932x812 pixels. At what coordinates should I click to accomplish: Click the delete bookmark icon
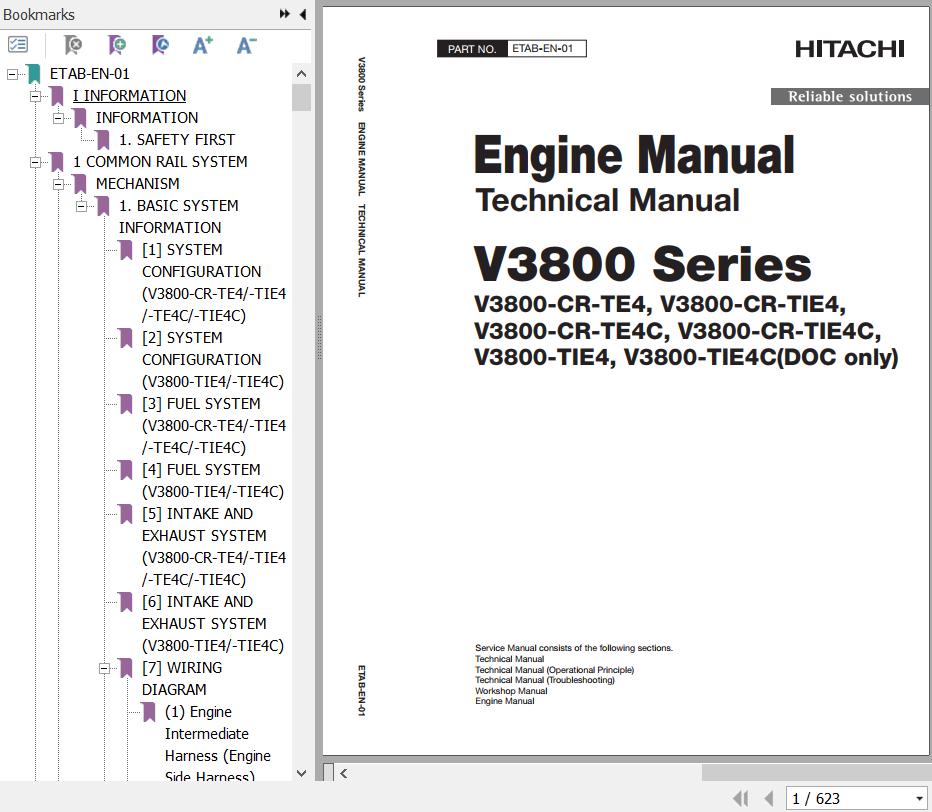coord(73,45)
